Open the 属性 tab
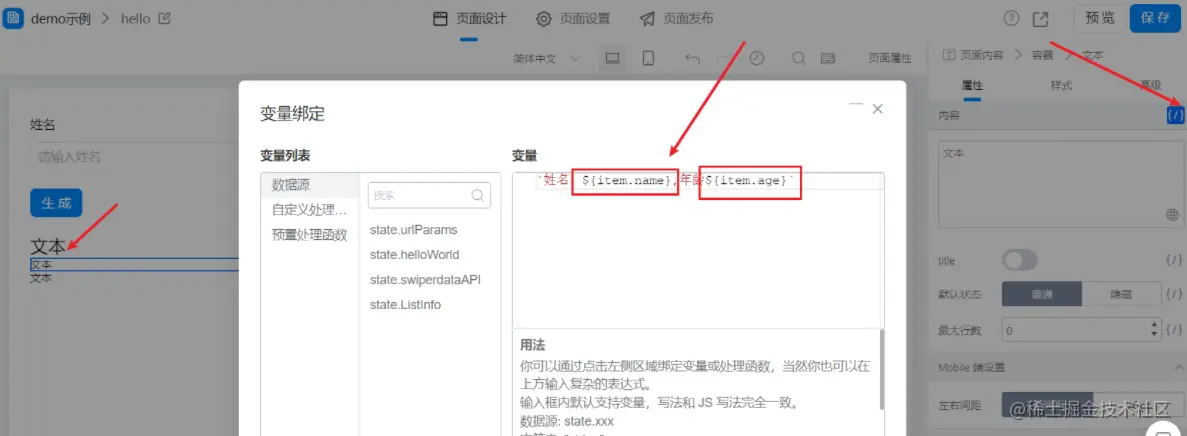 pyautogui.click(x=971, y=86)
